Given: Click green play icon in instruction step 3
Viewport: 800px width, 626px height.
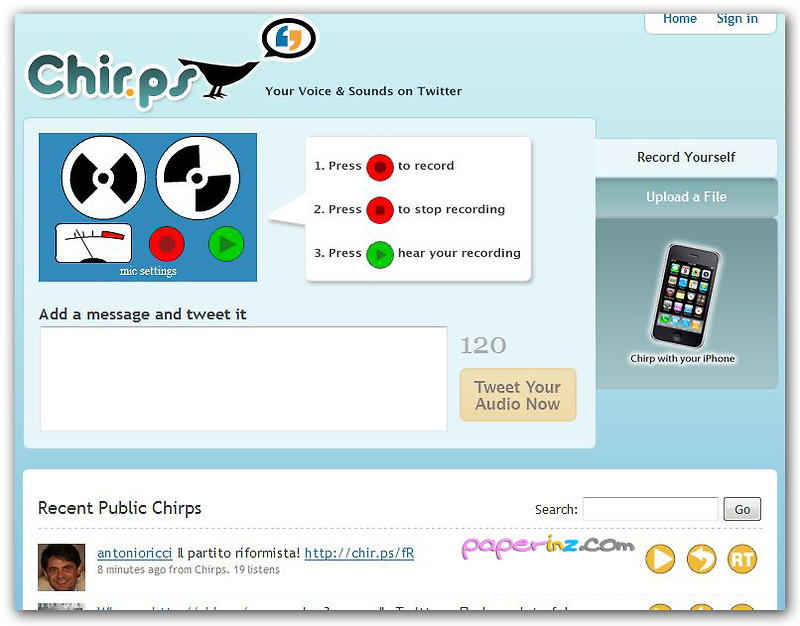Looking at the screenshot, I should (380, 254).
